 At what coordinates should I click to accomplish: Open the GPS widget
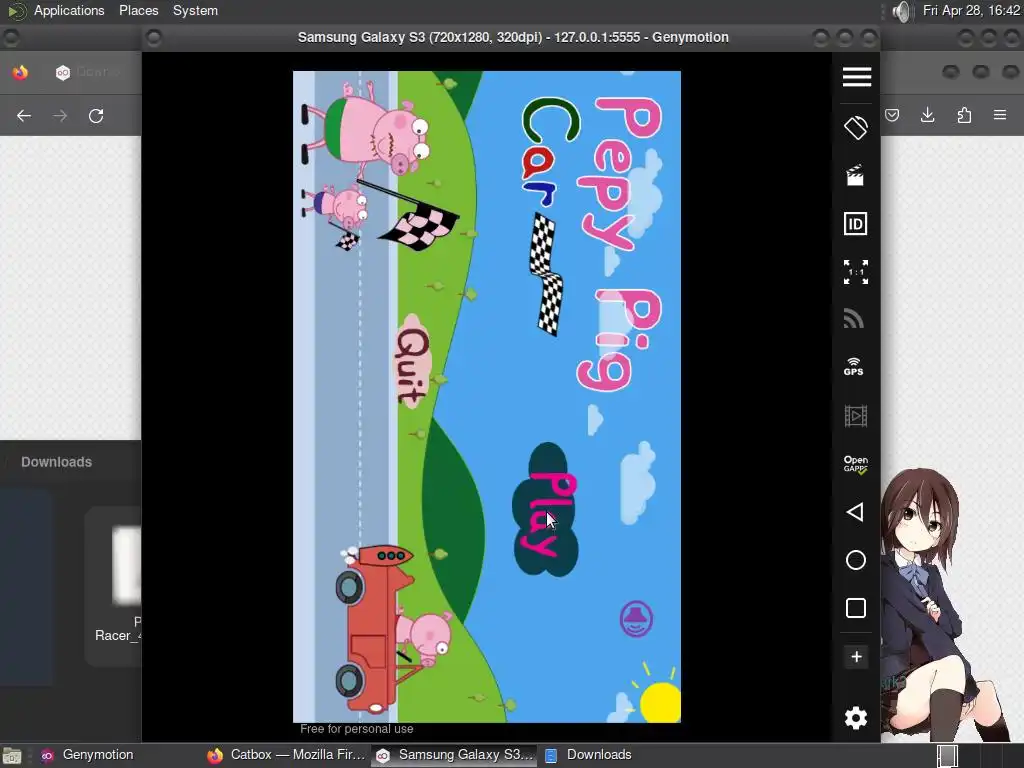click(854, 366)
